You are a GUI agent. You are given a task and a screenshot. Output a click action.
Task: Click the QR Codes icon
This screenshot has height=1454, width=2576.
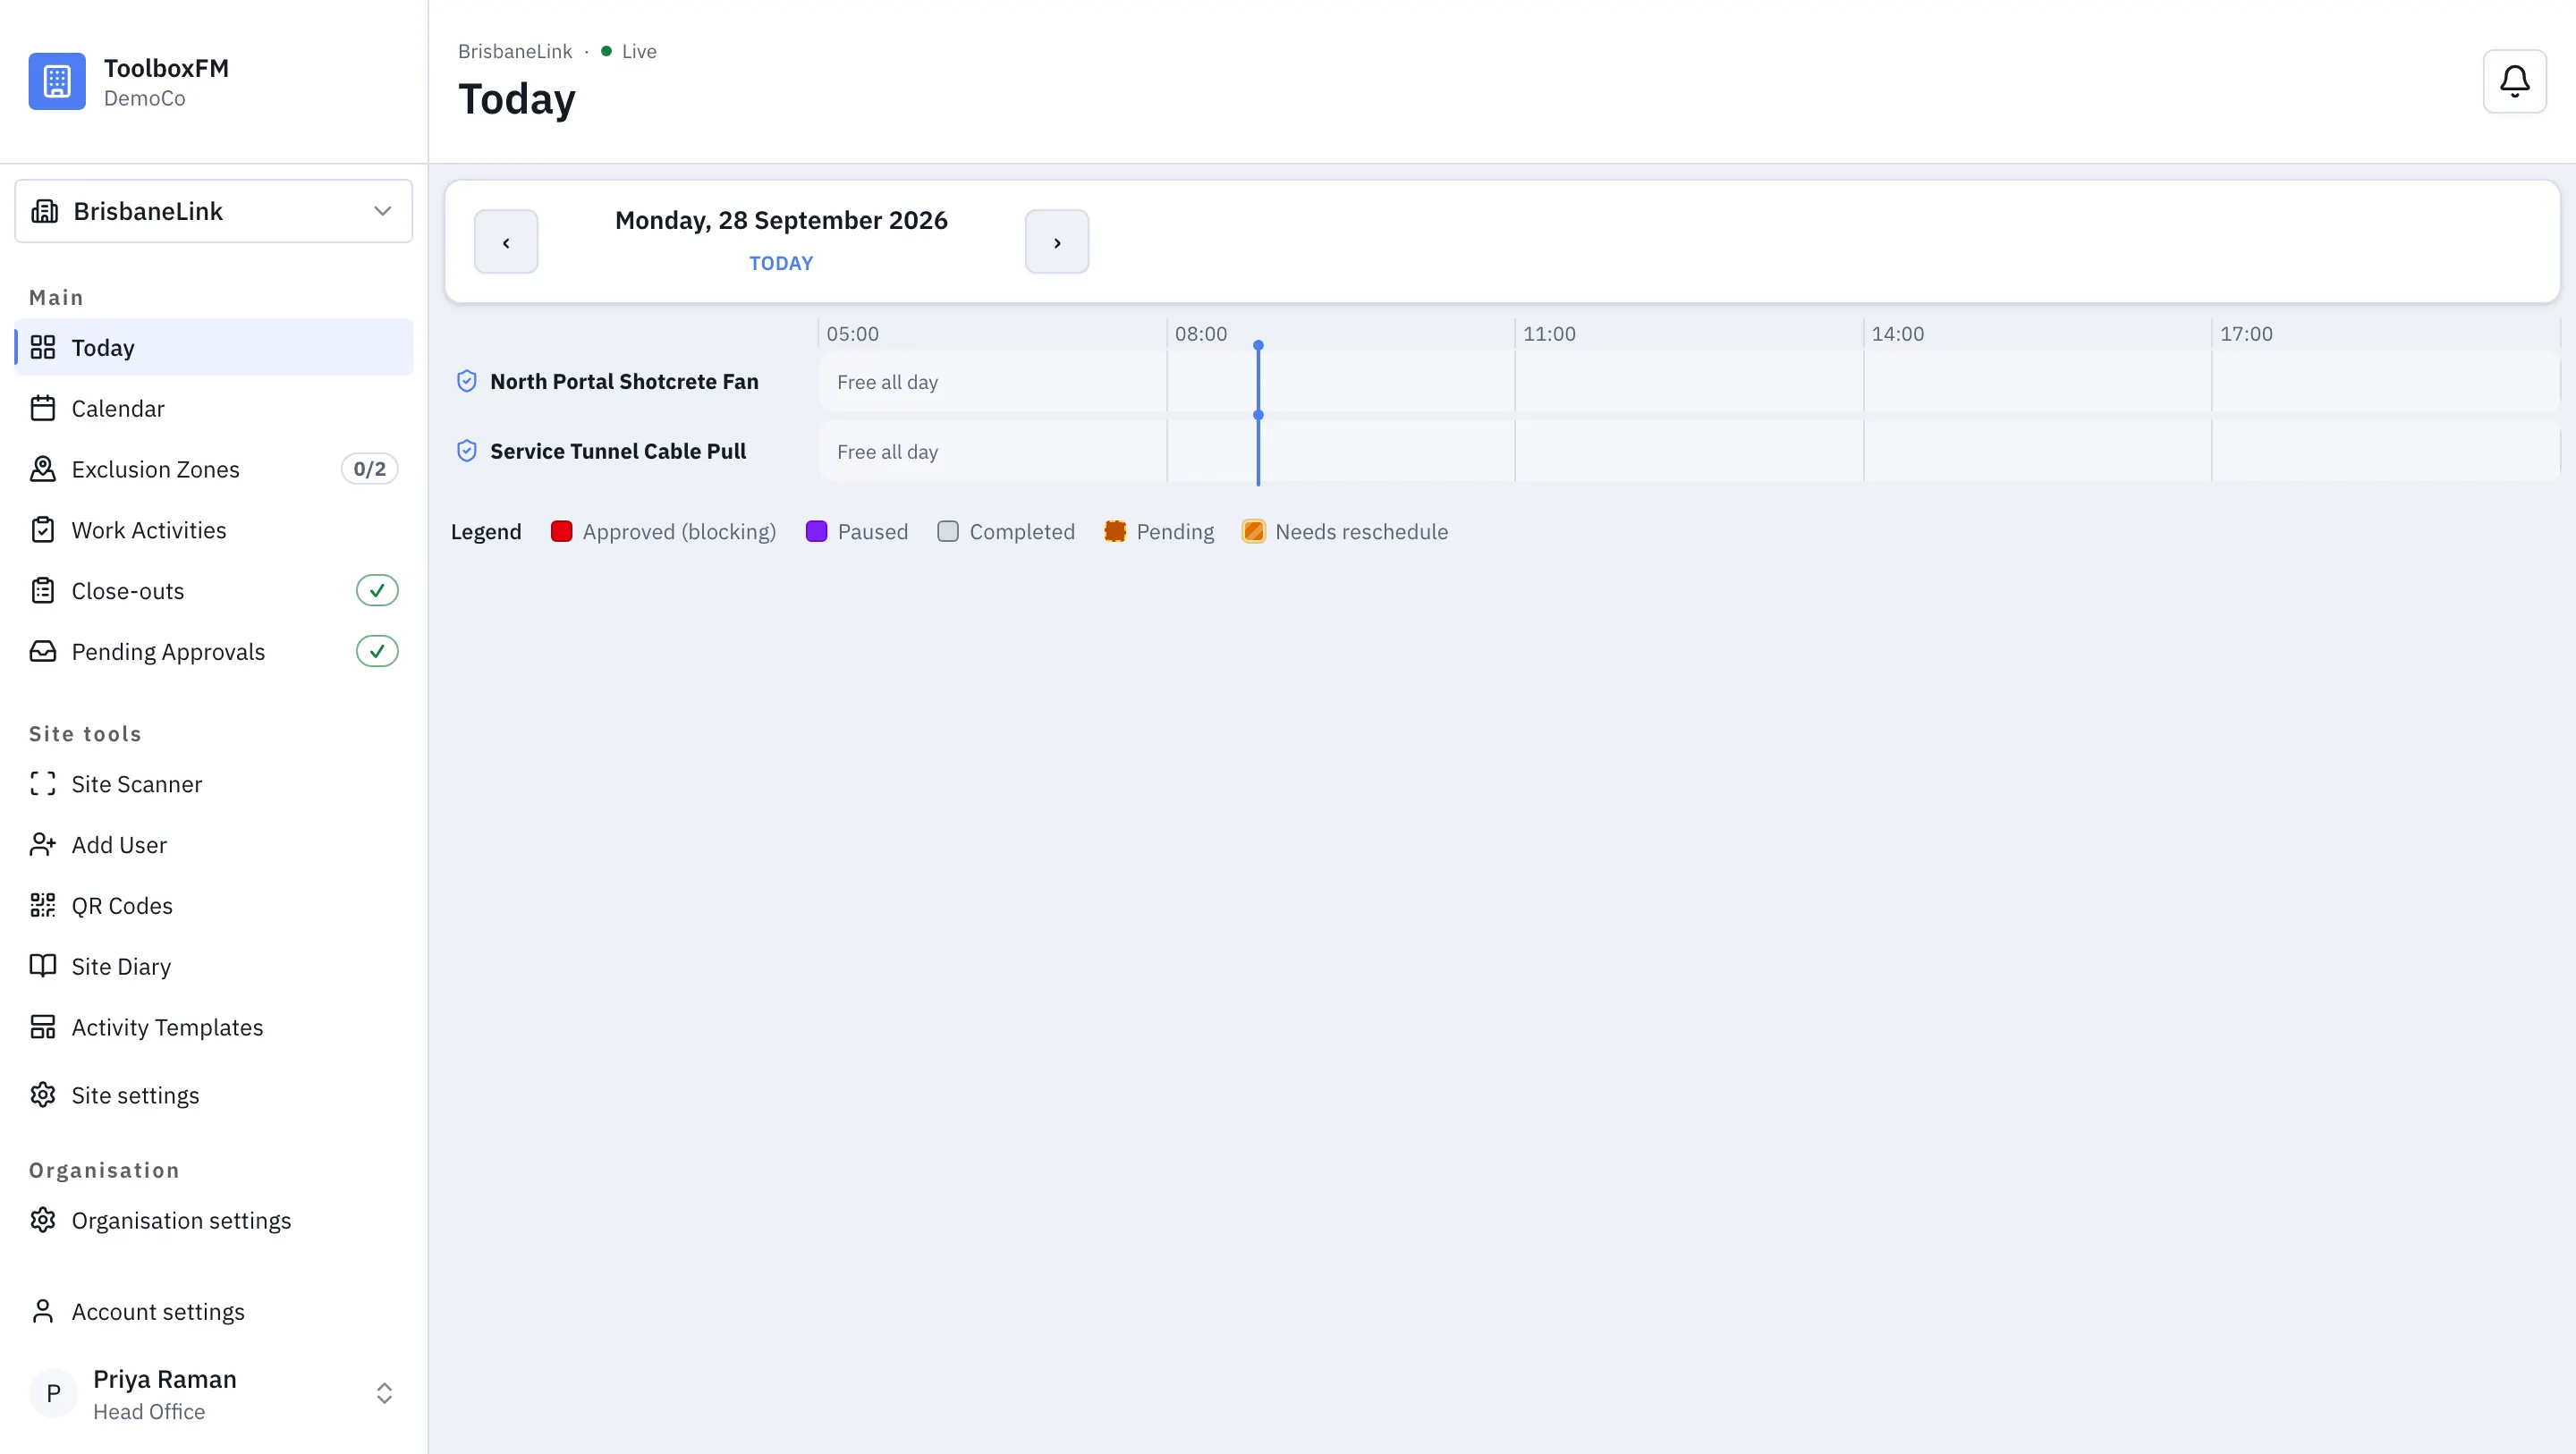point(43,906)
